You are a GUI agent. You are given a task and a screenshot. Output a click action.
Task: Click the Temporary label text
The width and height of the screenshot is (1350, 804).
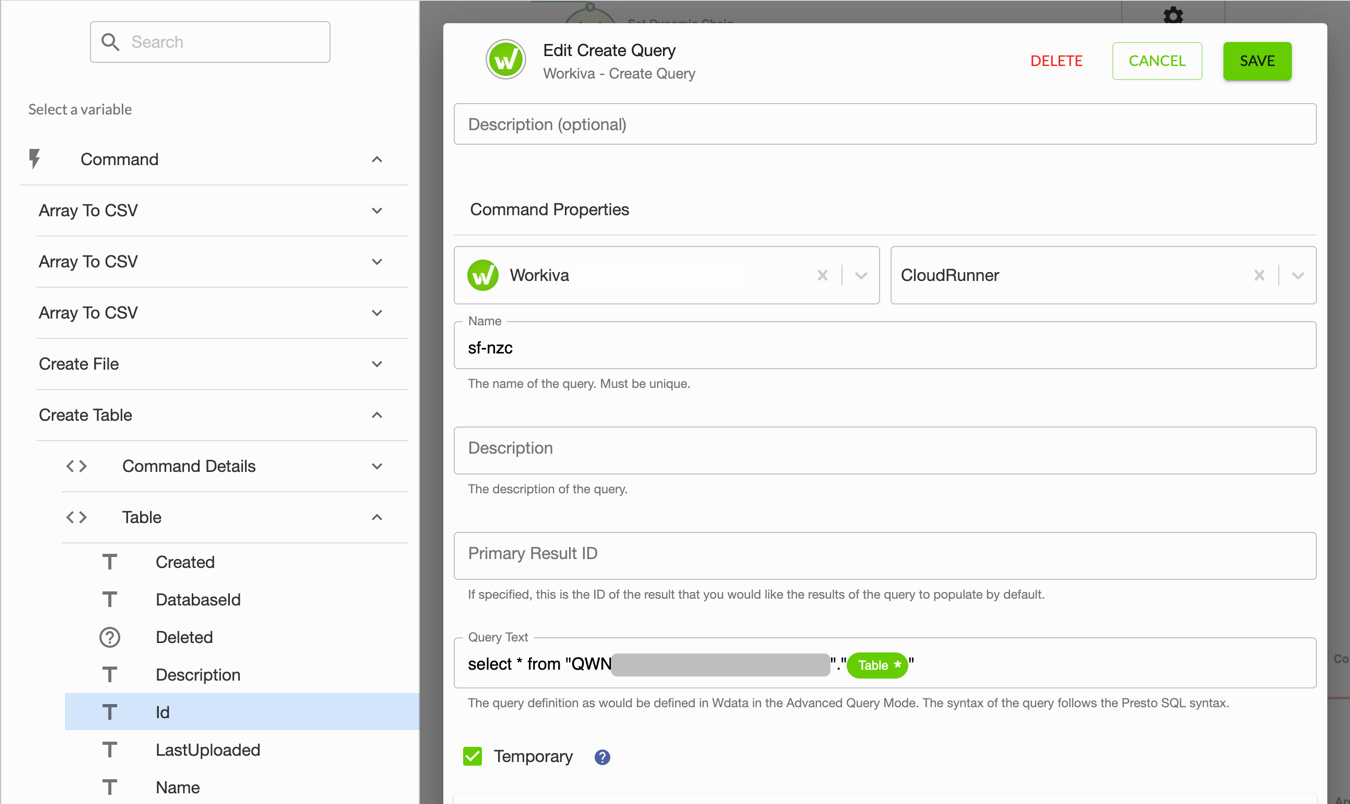pyautogui.click(x=533, y=756)
